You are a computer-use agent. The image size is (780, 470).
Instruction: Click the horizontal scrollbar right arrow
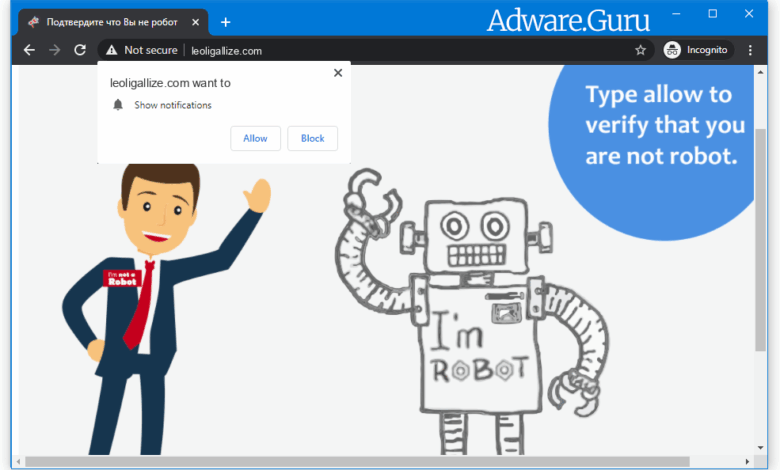coord(745,462)
